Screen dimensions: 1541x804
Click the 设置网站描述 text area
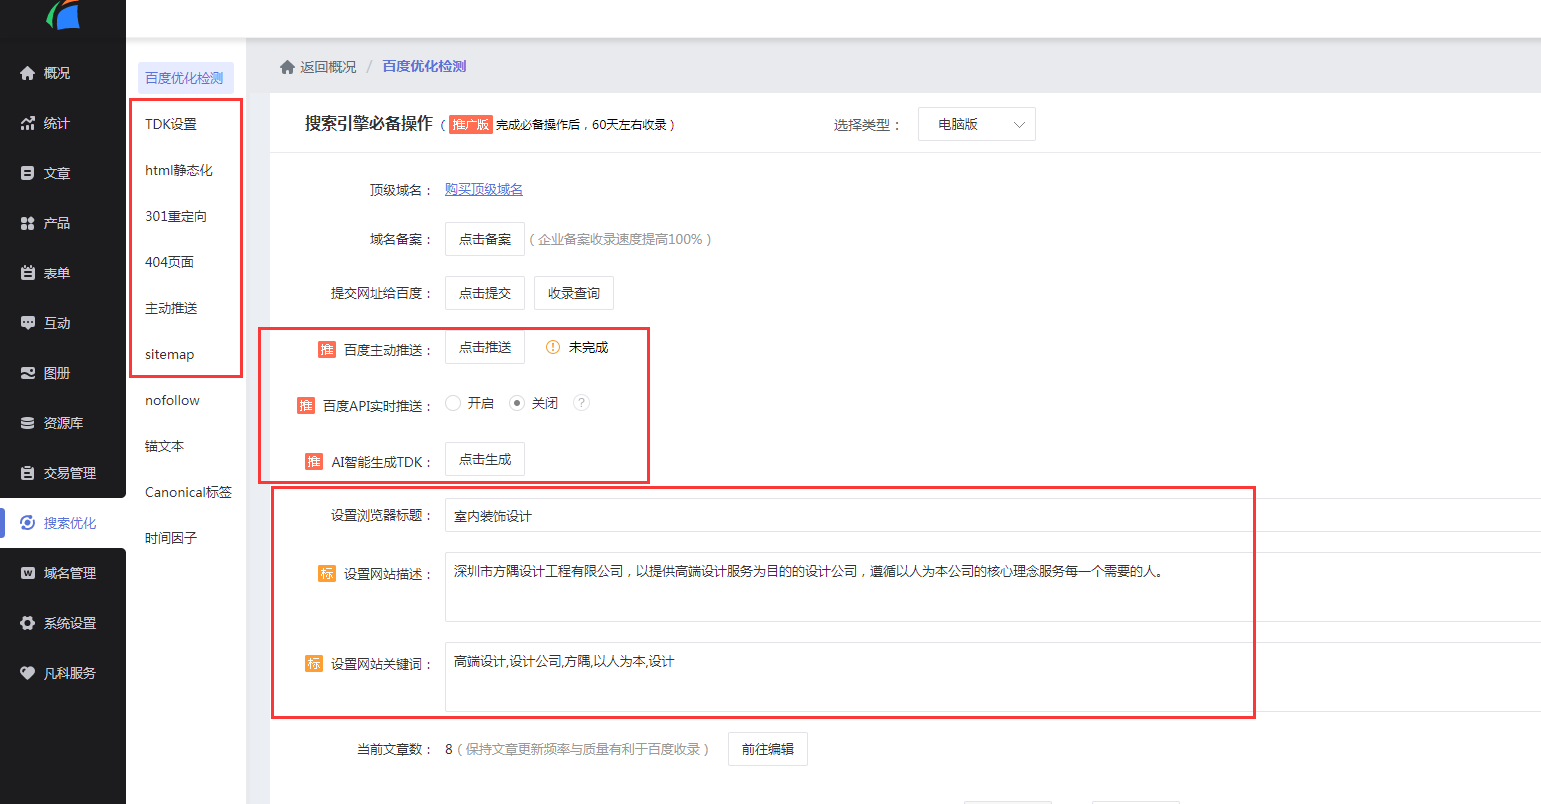993,587
